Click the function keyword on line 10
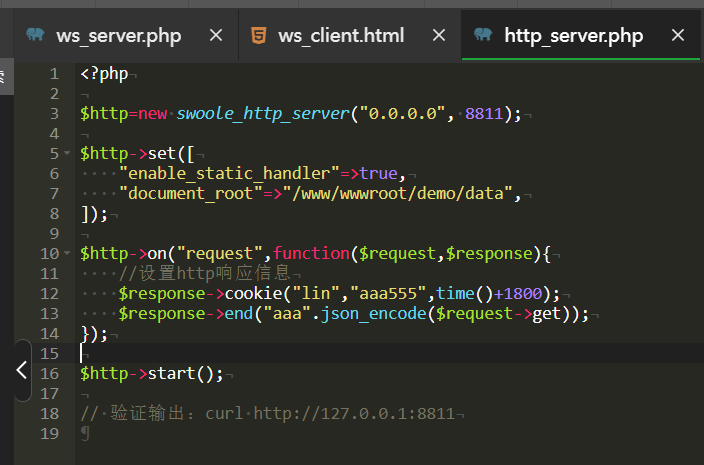Image resolution: width=704 pixels, height=465 pixels. [311, 253]
